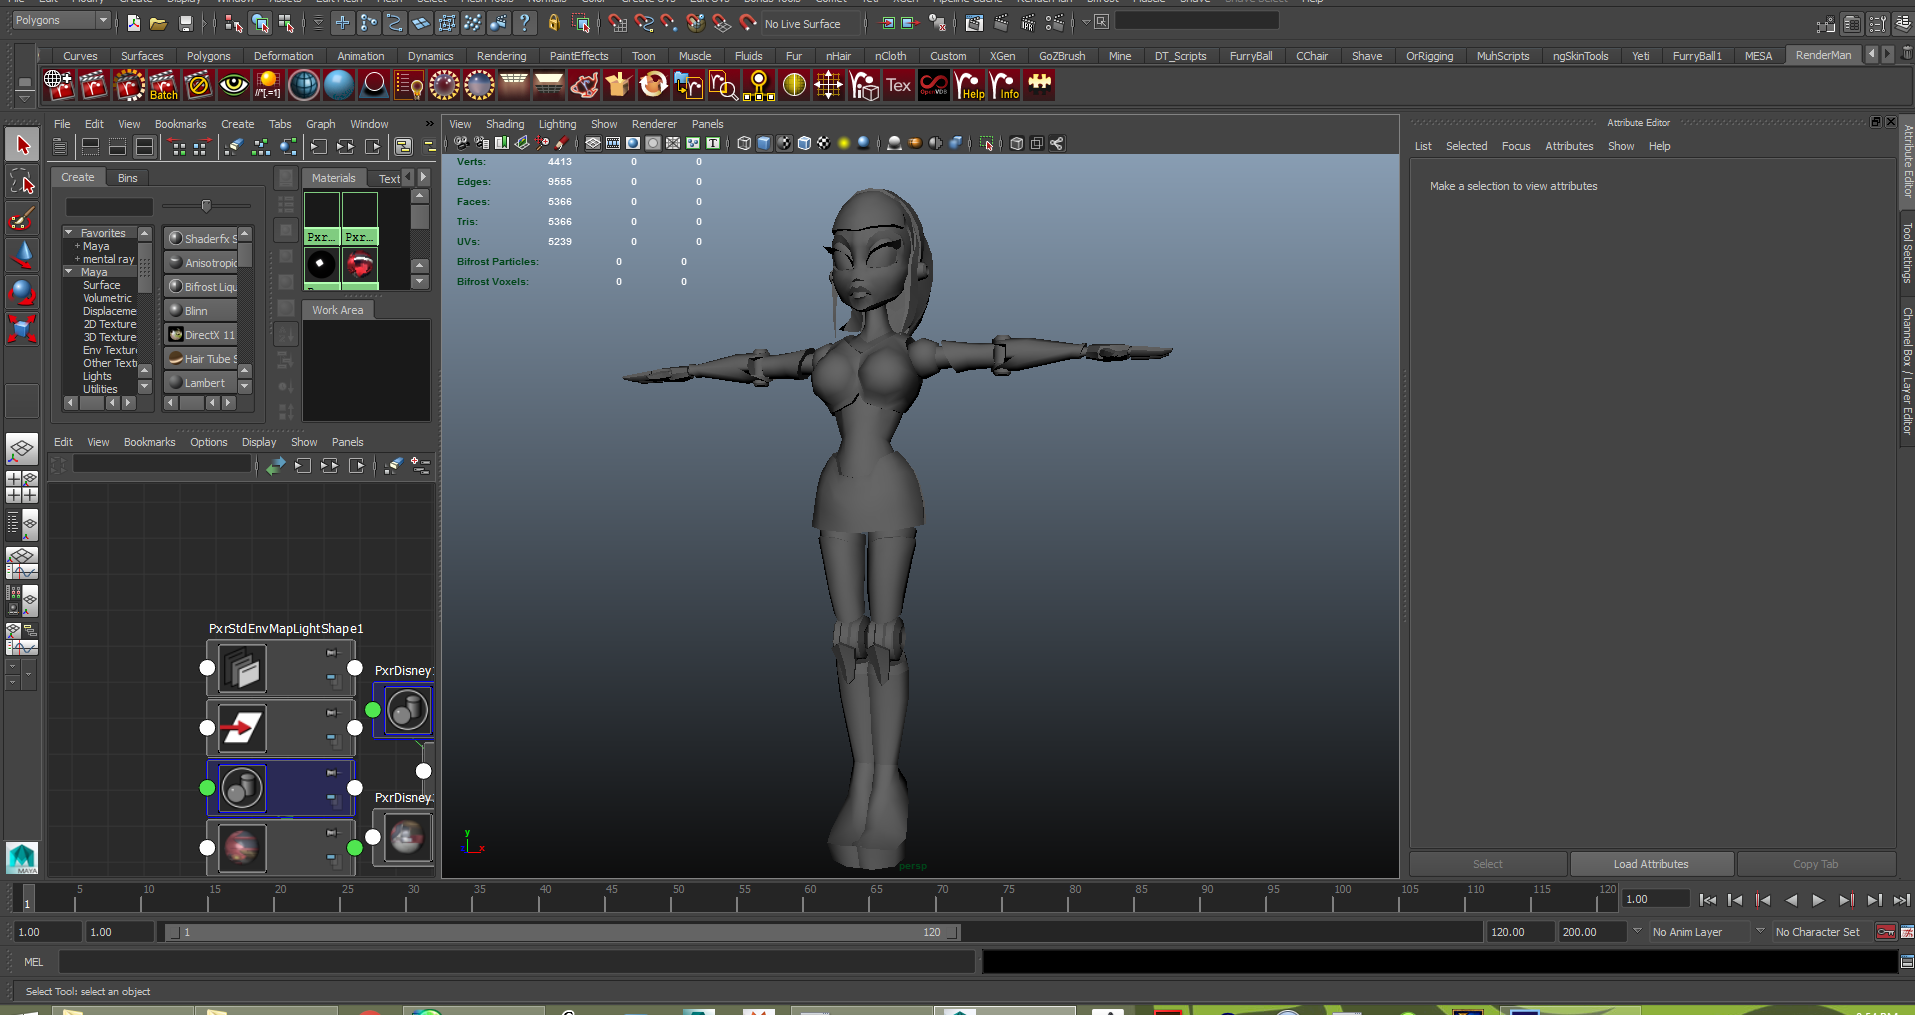Open the No Anim Layer dropdown arrow
The height and width of the screenshot is (1015, 1915).
1637,931
